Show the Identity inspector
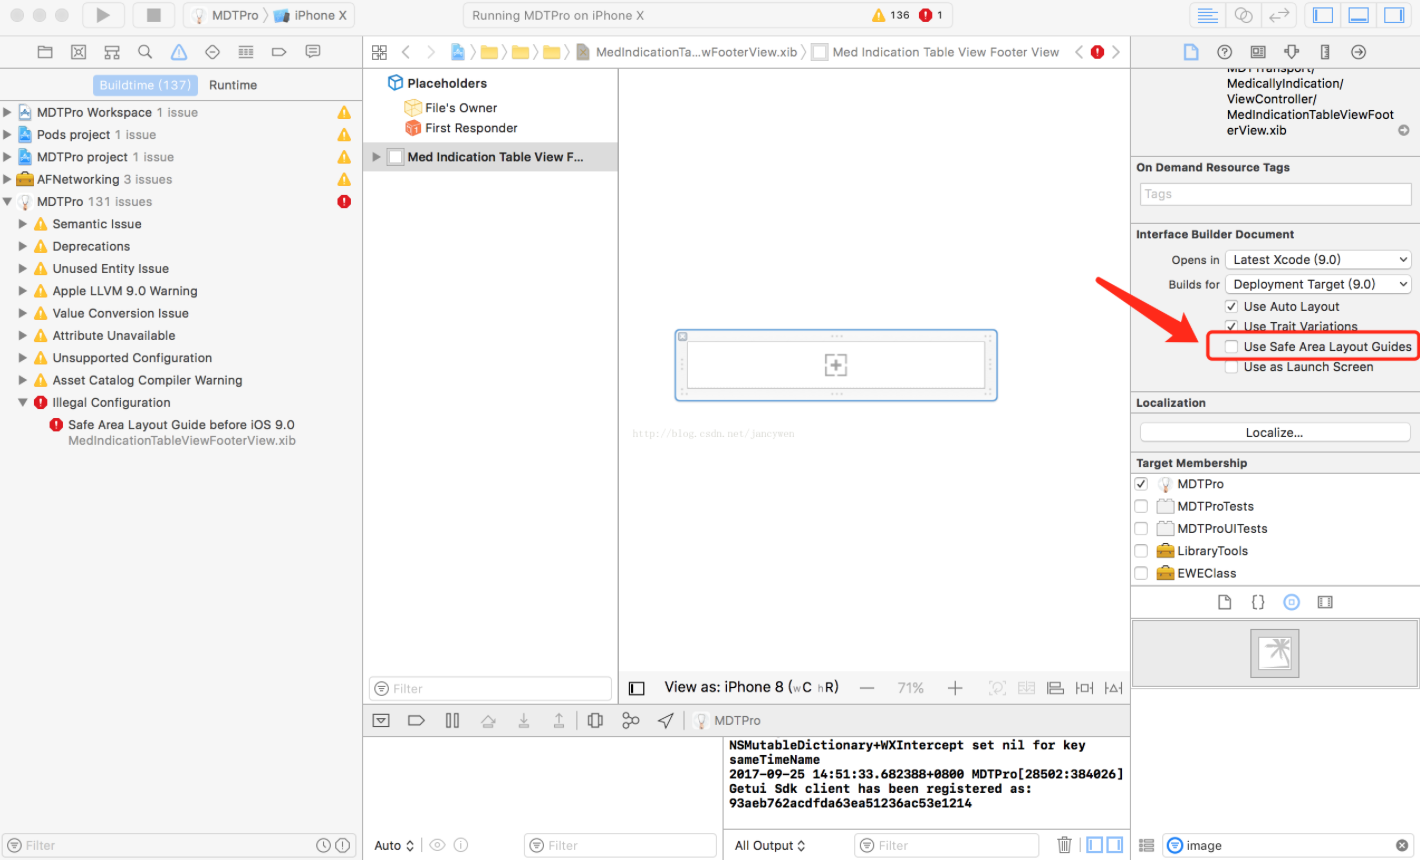 (1258, 52)
